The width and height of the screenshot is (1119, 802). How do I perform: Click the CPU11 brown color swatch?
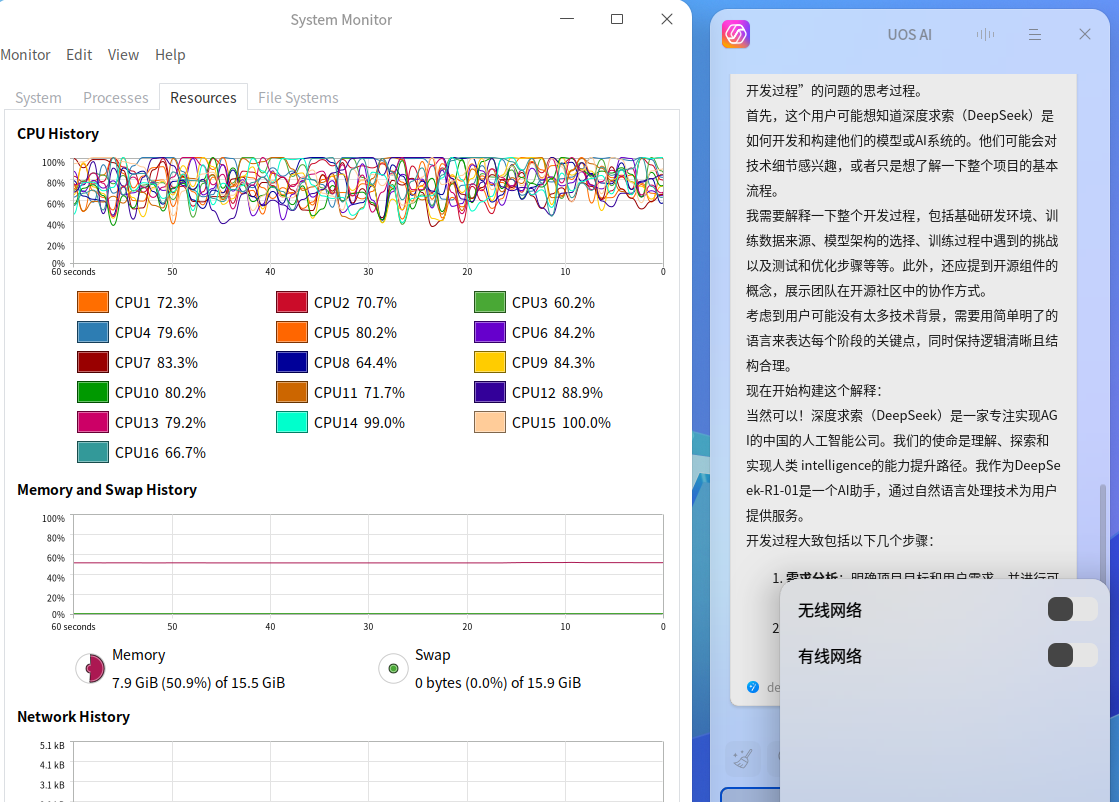point(292,392)
